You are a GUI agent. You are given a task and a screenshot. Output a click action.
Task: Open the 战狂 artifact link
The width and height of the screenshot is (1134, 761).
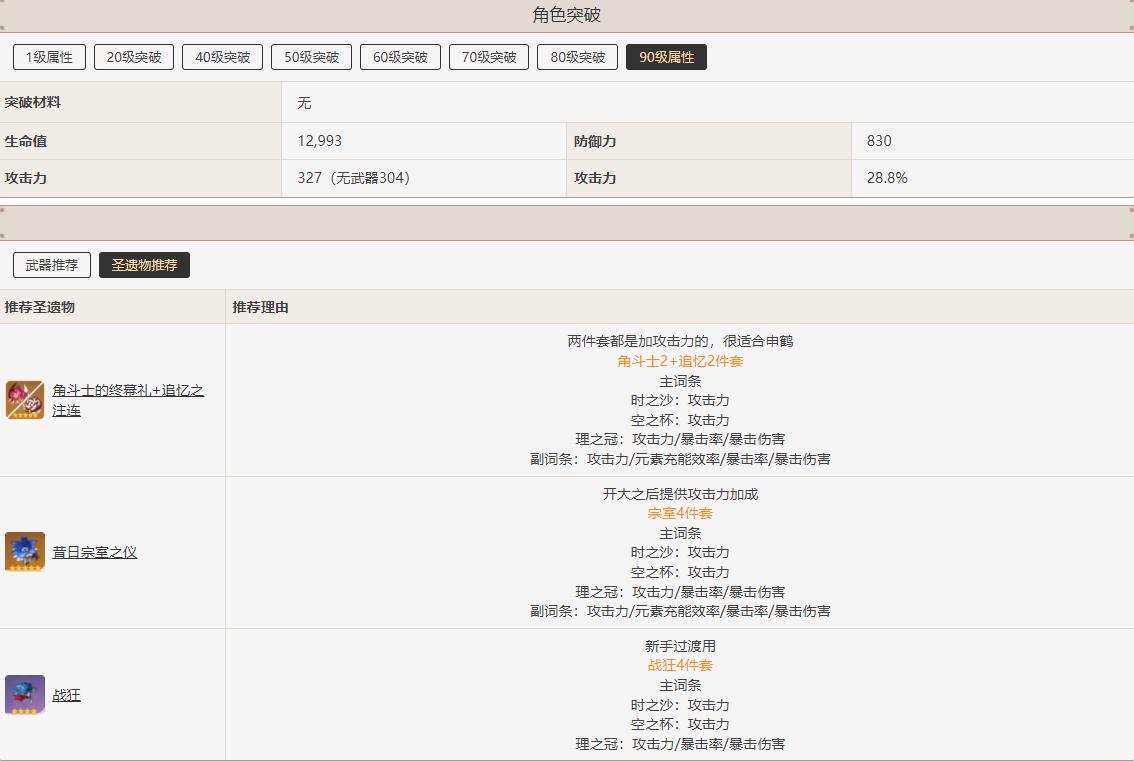pos(67,695)
